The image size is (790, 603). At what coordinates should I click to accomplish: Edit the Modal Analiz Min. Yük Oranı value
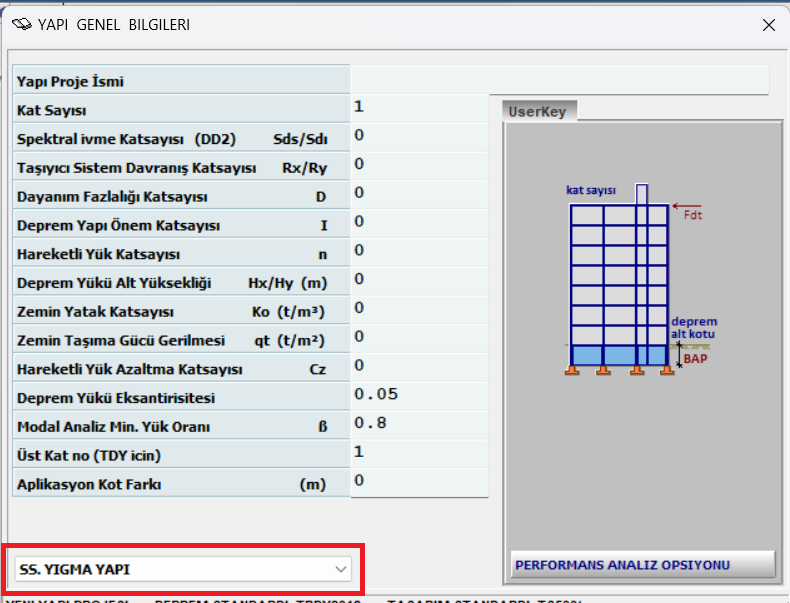(419, 425)
